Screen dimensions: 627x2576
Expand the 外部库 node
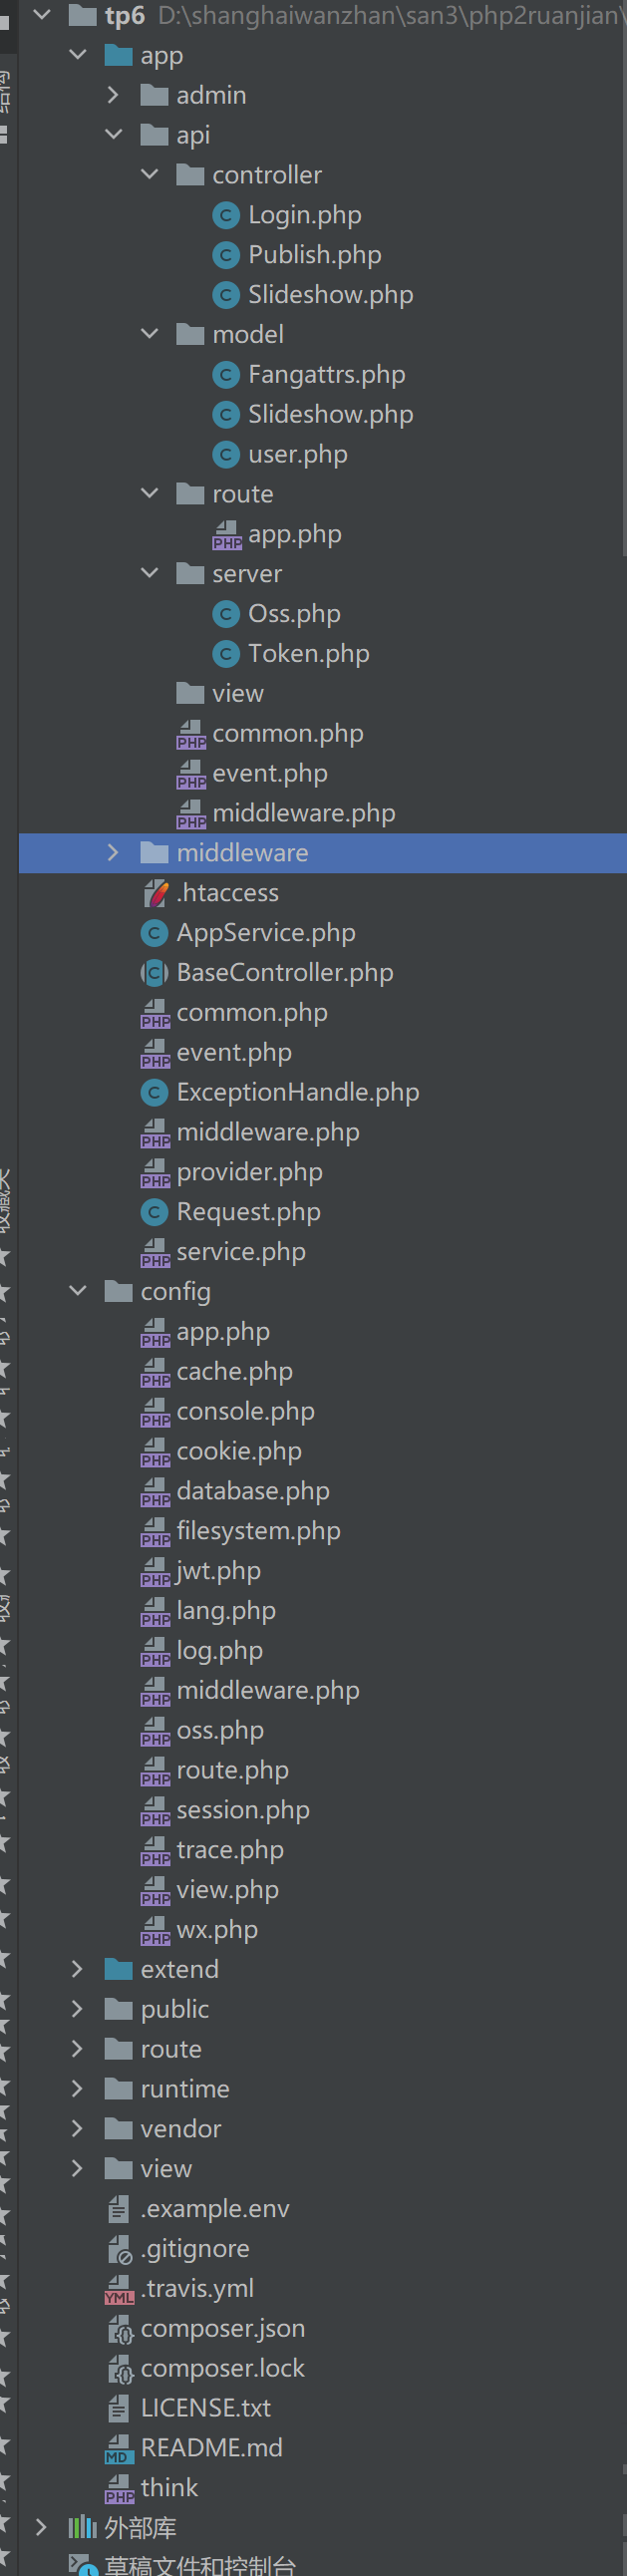(42, 2527)
